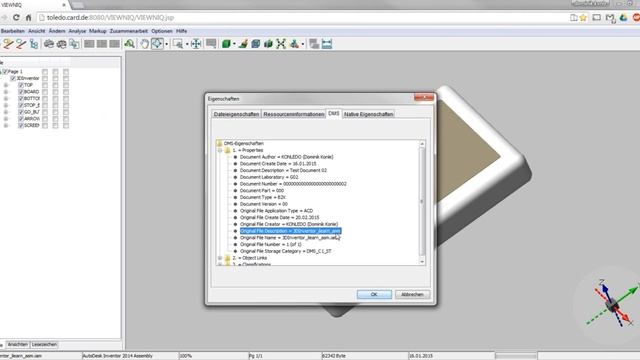Click the blue wireframe cube icon

tap(256, 44)
